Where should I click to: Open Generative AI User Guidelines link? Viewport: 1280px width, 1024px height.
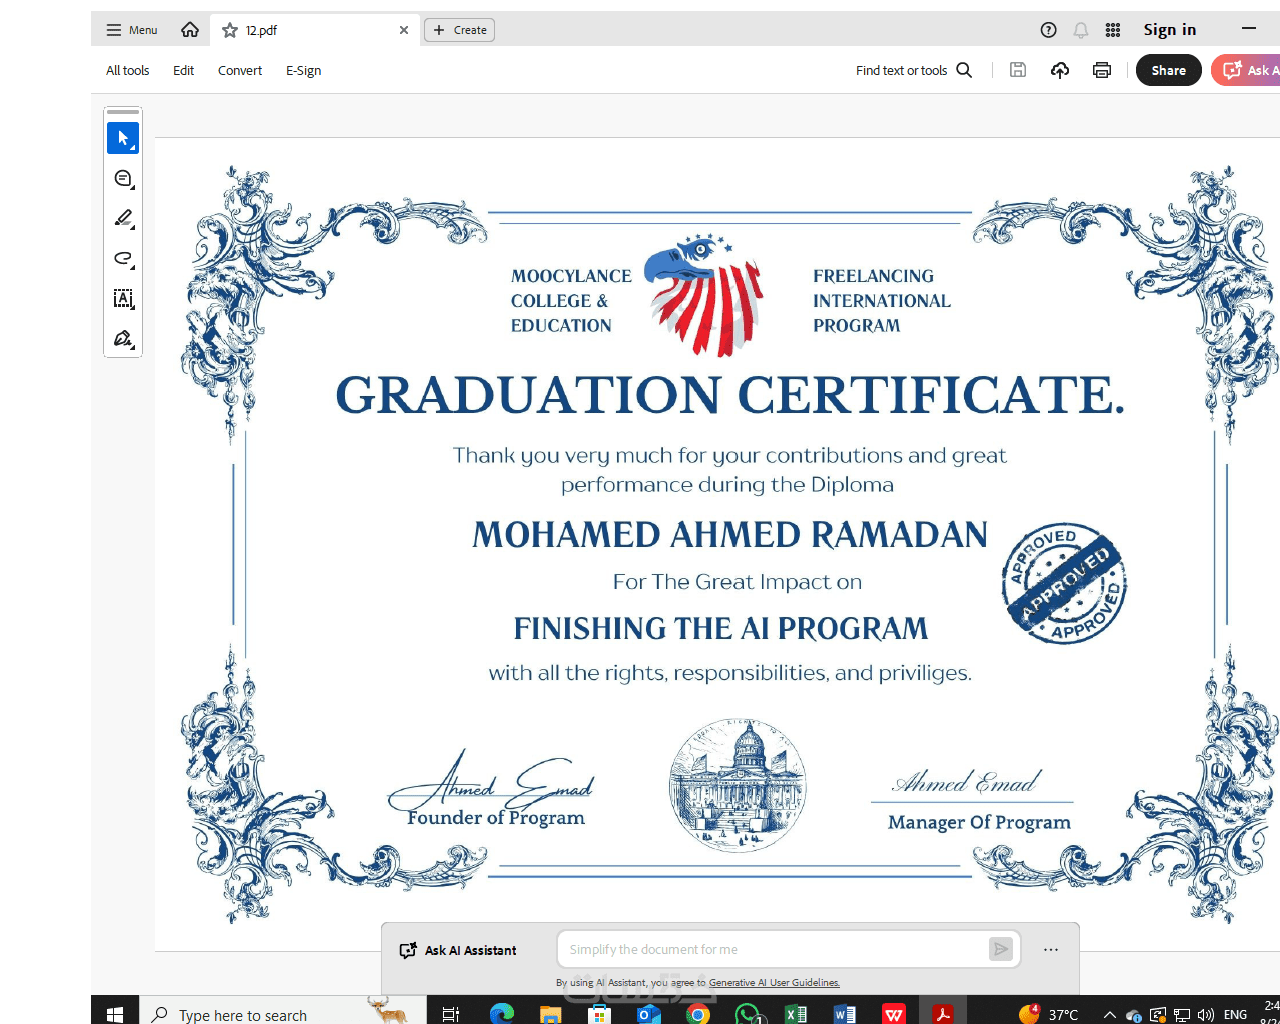click(x=774, y=983)
